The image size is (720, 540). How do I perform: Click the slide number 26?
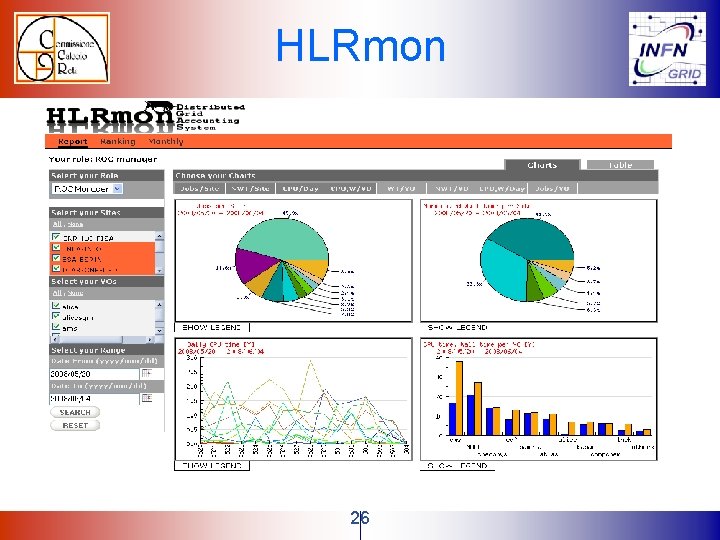click(360, 518)
